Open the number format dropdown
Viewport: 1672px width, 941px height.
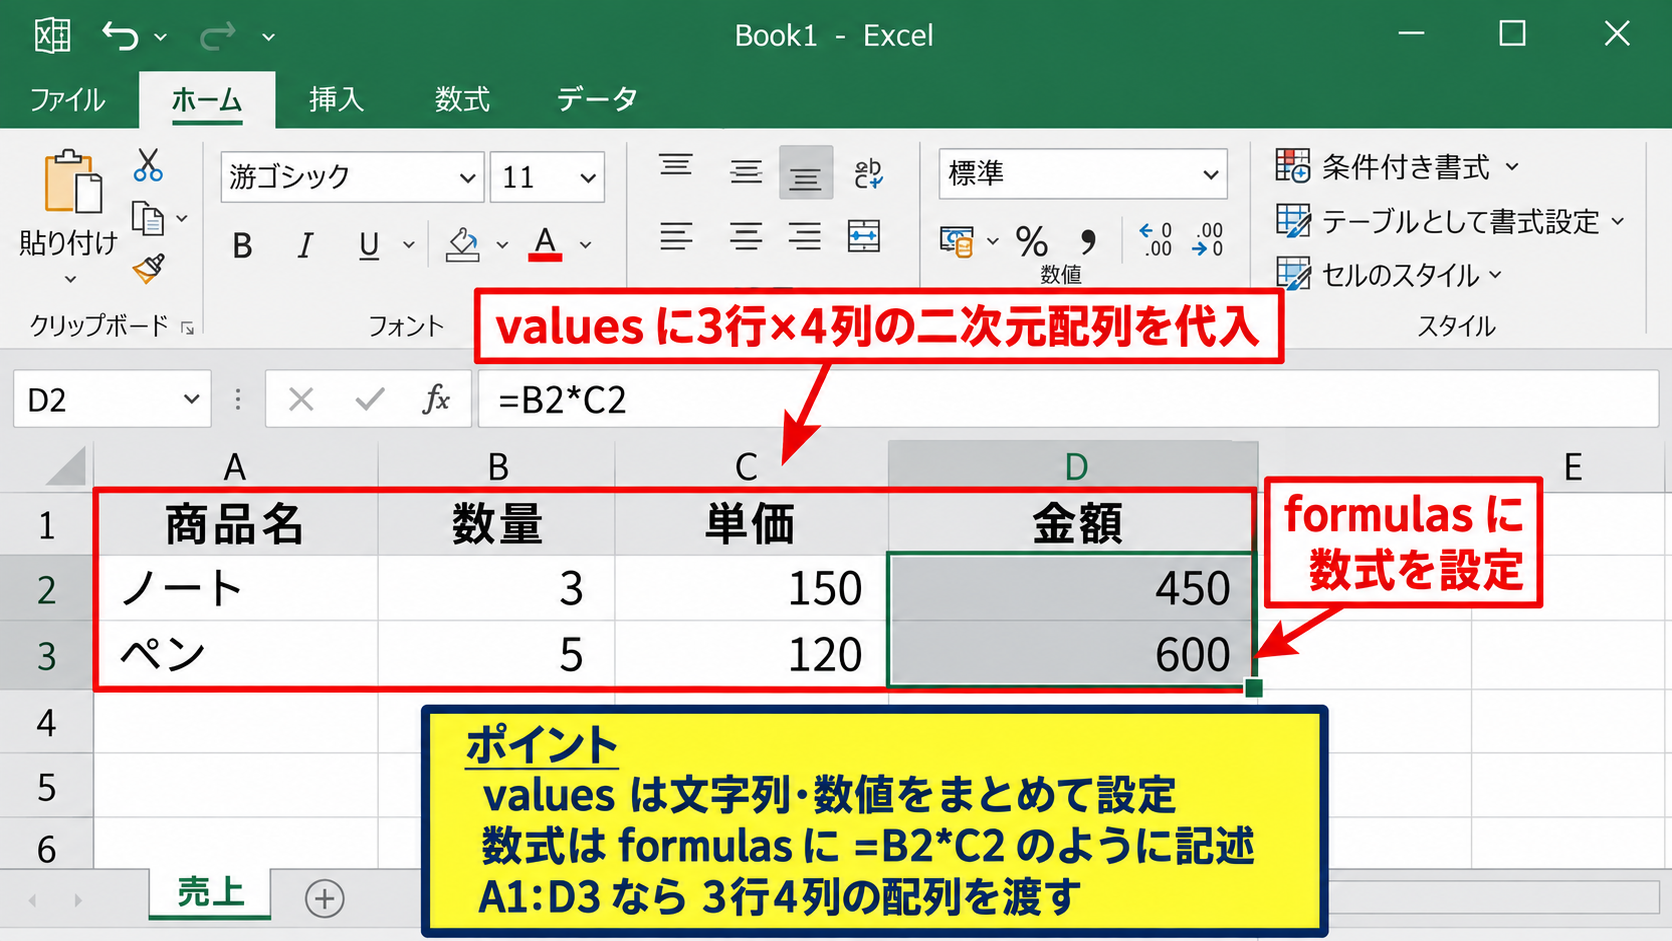pos(1210,174)
